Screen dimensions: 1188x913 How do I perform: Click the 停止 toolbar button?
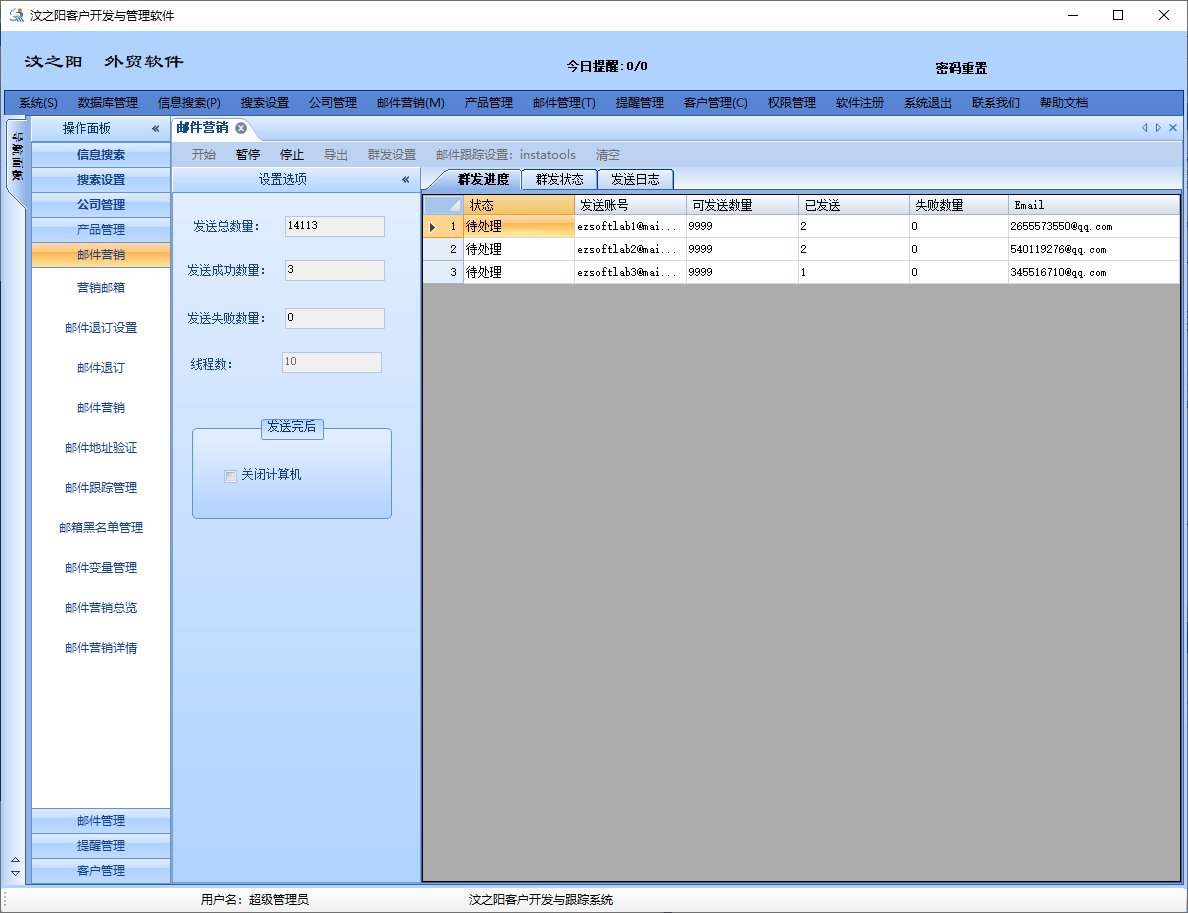coord(291,154)
